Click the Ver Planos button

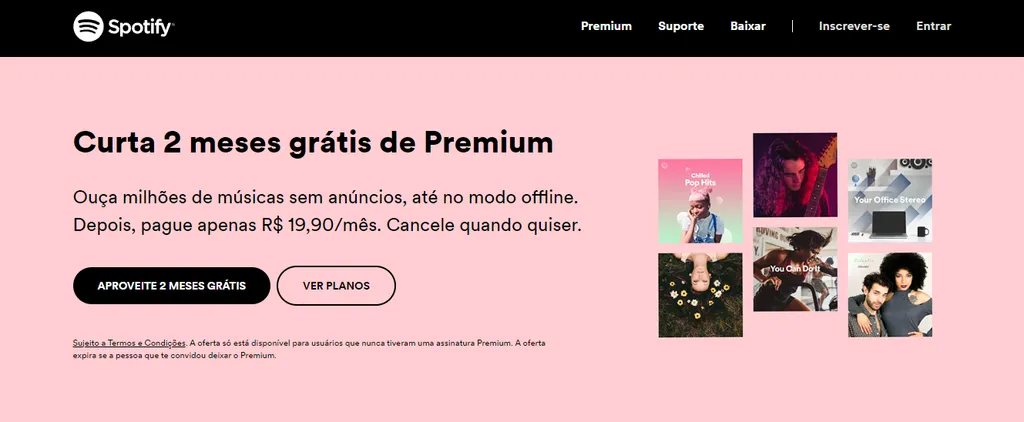coord(336,285)
